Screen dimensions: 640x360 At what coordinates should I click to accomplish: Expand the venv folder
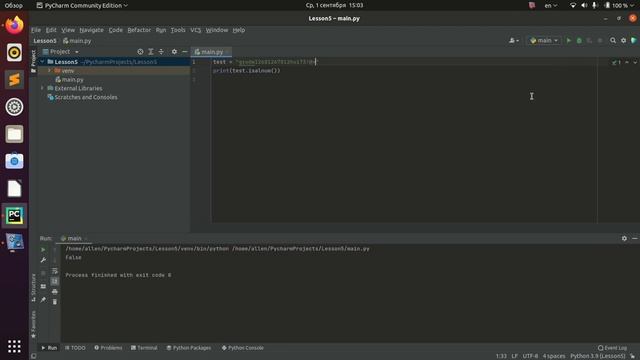pyautogui.click(x=49, y=71)
